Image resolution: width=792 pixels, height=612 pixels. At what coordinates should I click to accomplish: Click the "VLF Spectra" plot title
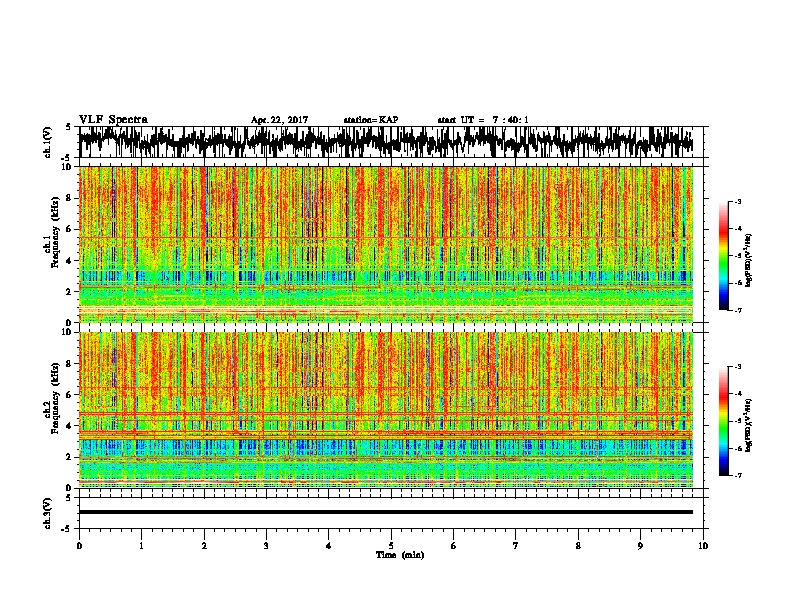[113, 120]
